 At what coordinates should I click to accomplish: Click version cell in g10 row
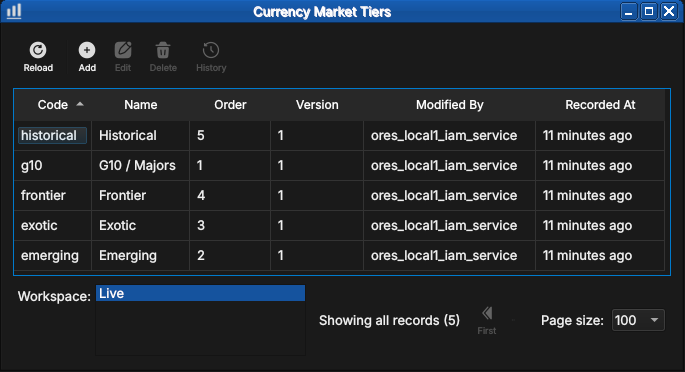[x=317, y=165]
